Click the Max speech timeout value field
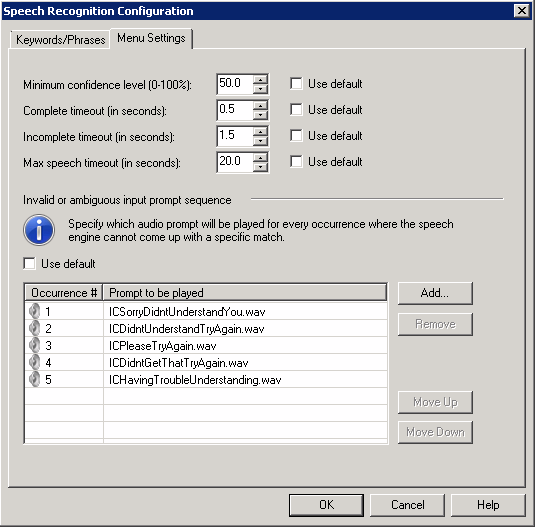 (x=235, y=162)
